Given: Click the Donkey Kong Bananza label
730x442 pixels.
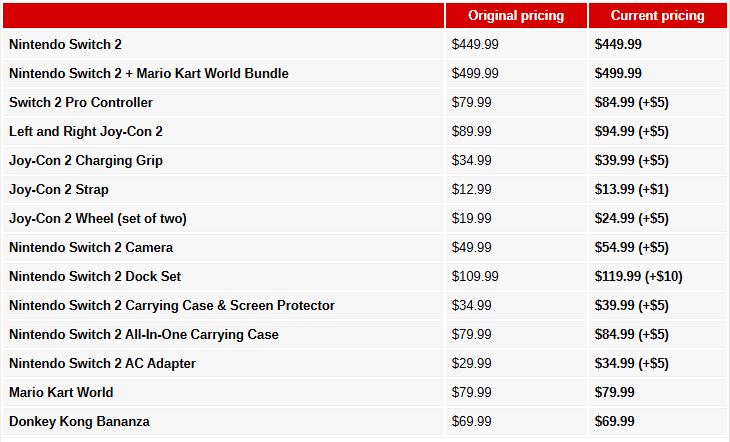Looking at the screenshot, I should 79,422.
